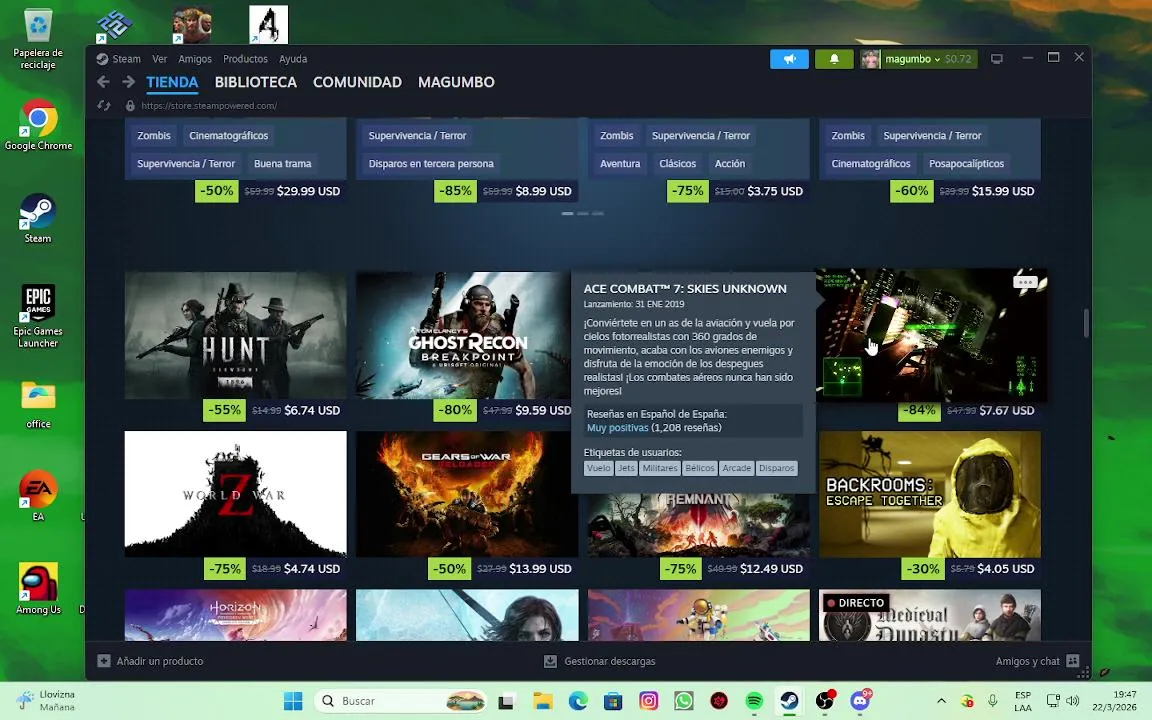1152x720 pixels.
Task: Click the Vuelo user tag in tooltip
Action: click(599, 468)
